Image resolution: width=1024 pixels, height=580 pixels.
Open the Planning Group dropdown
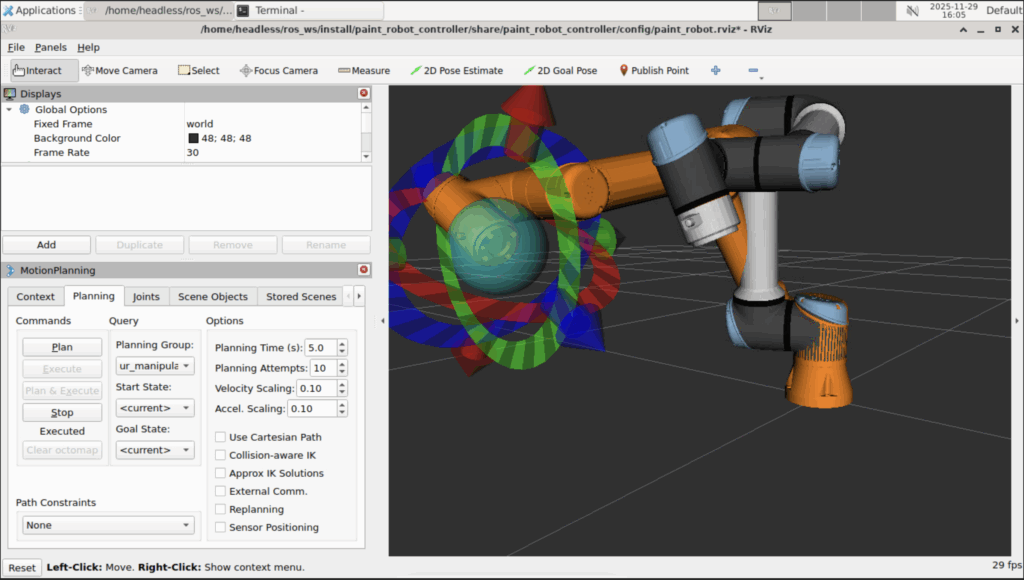[154, 366]
